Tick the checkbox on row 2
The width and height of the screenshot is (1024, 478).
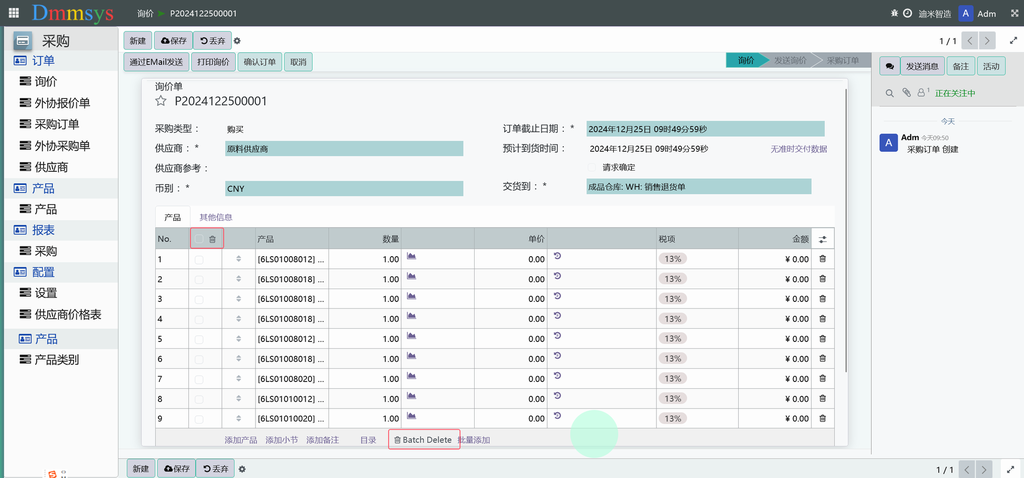(x=199, y=279)
